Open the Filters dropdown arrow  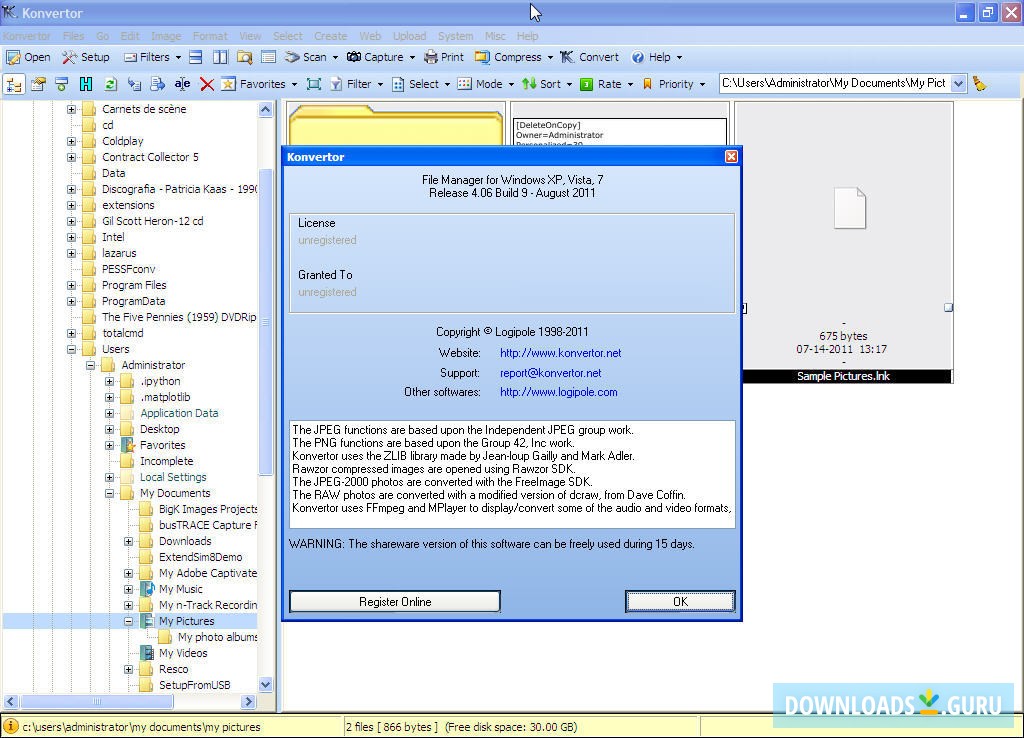coord(178,57)
